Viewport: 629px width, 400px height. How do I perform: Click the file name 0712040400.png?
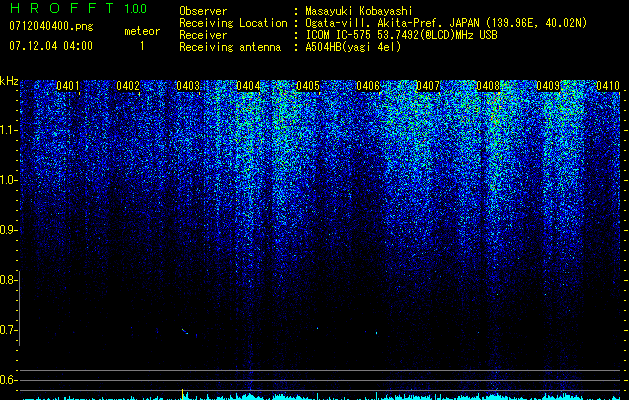(x=51, y=27)
